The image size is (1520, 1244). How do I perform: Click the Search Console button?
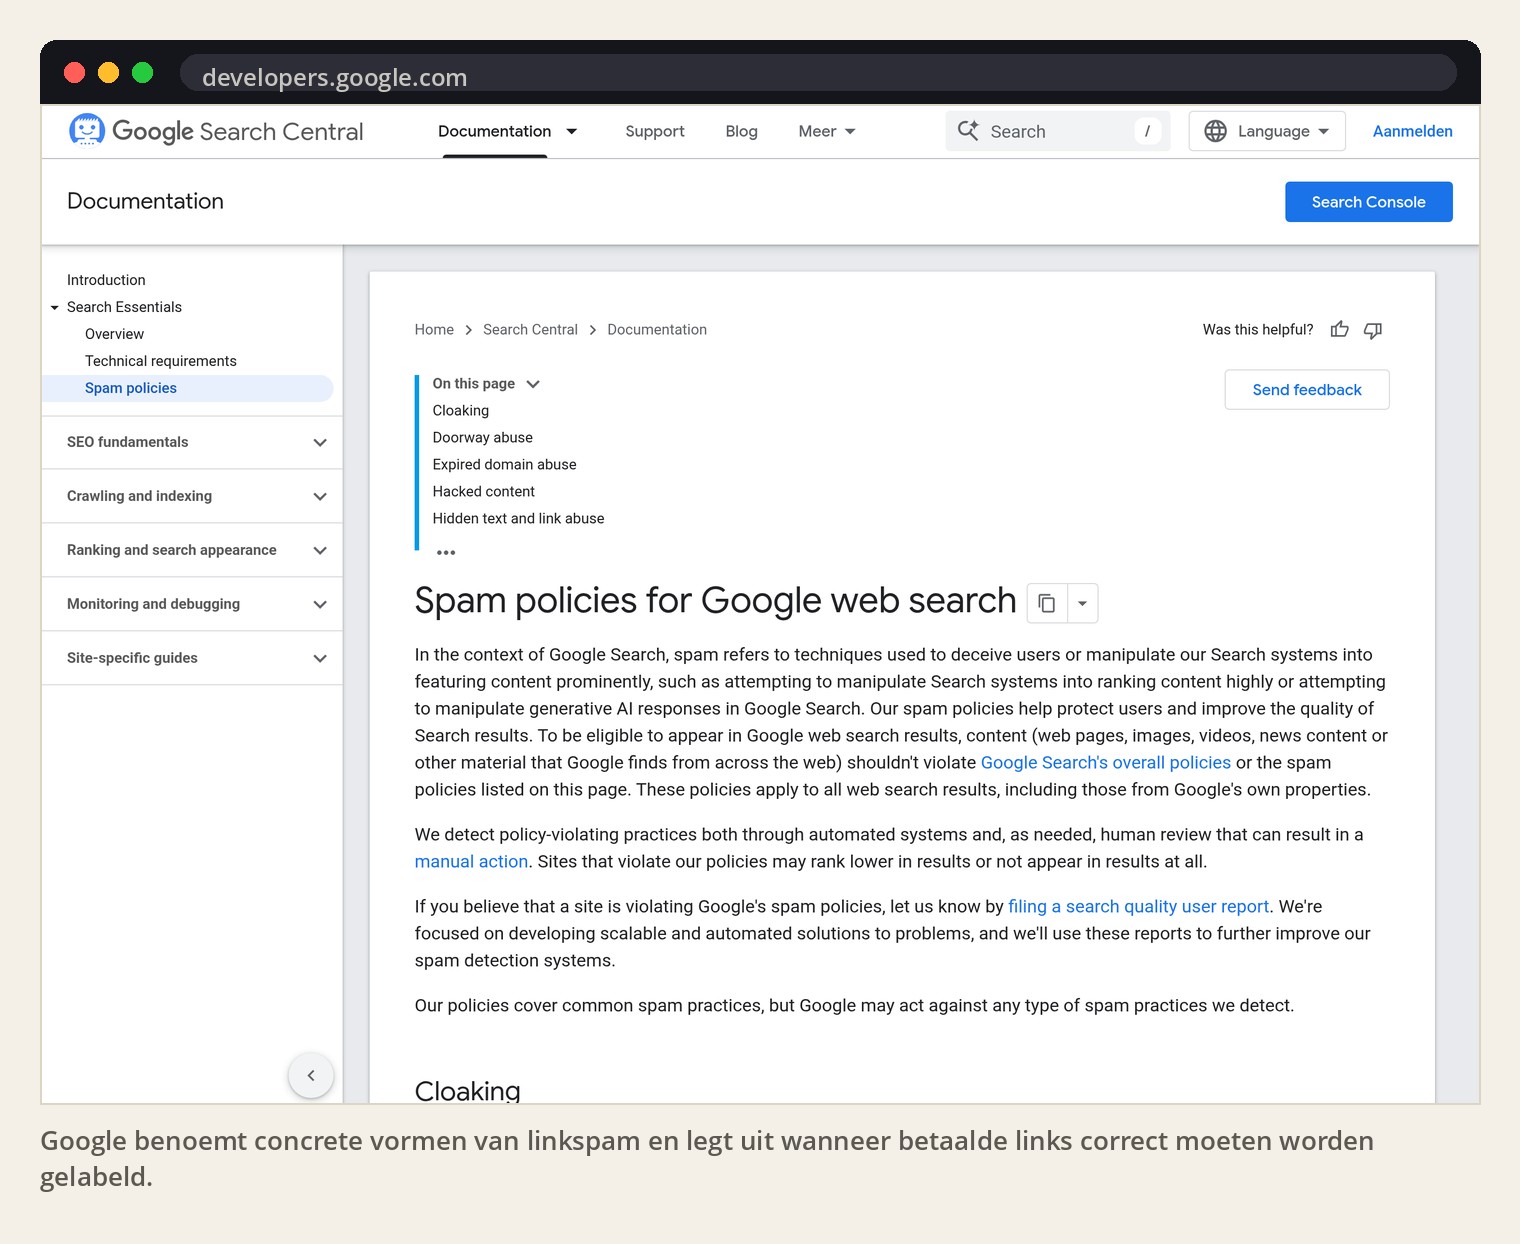(1368, 202)
